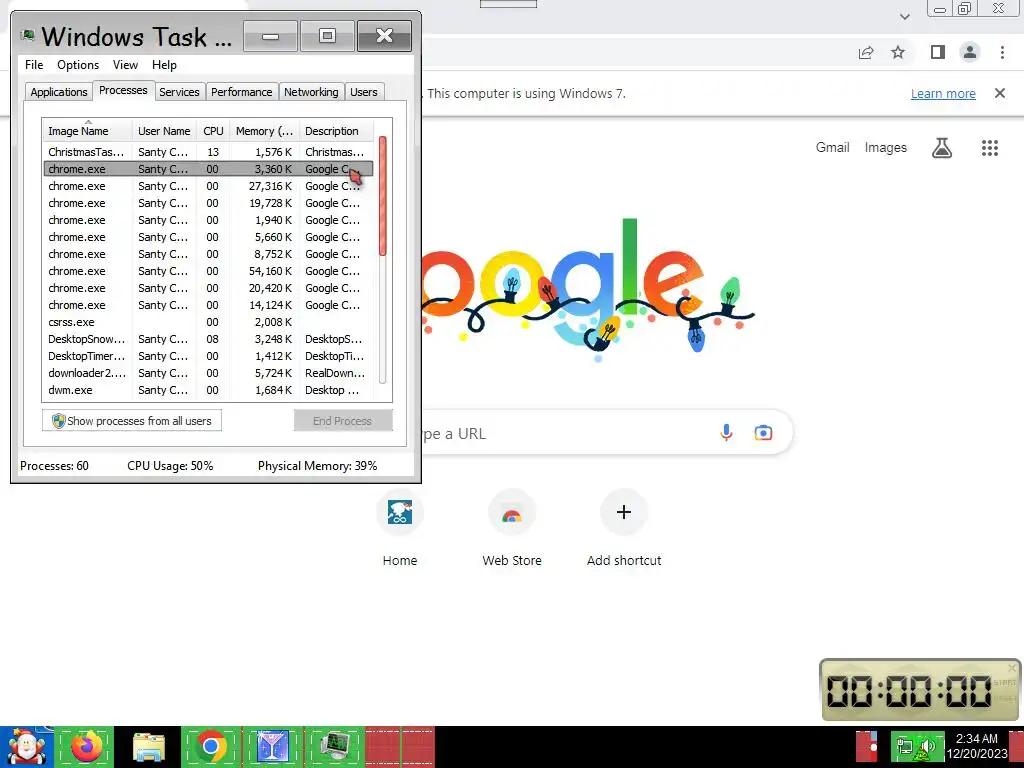
Task: Open the network tray icon
Action: (905, 746)
